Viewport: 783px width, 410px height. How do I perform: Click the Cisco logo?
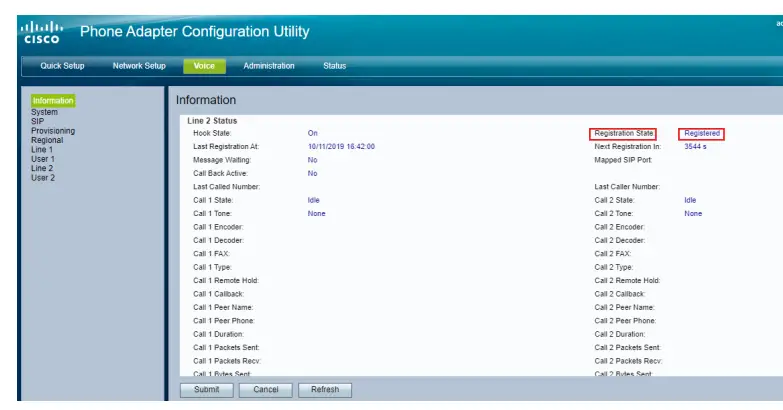point(42,32)
